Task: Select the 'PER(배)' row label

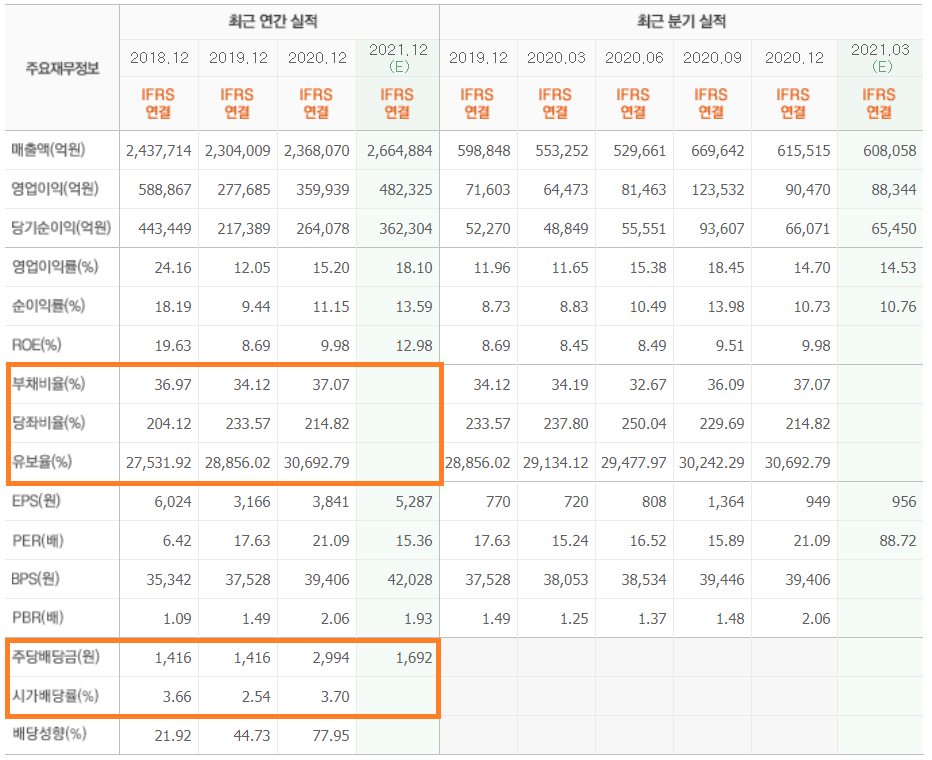Action: coord(37,540)
